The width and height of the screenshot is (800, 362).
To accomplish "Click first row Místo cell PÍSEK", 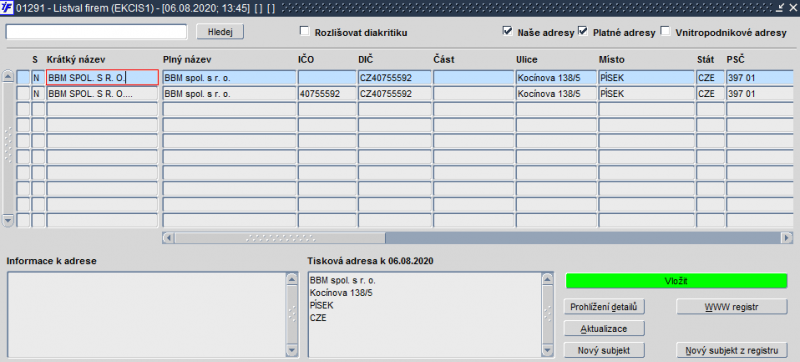I will [646, 78].
